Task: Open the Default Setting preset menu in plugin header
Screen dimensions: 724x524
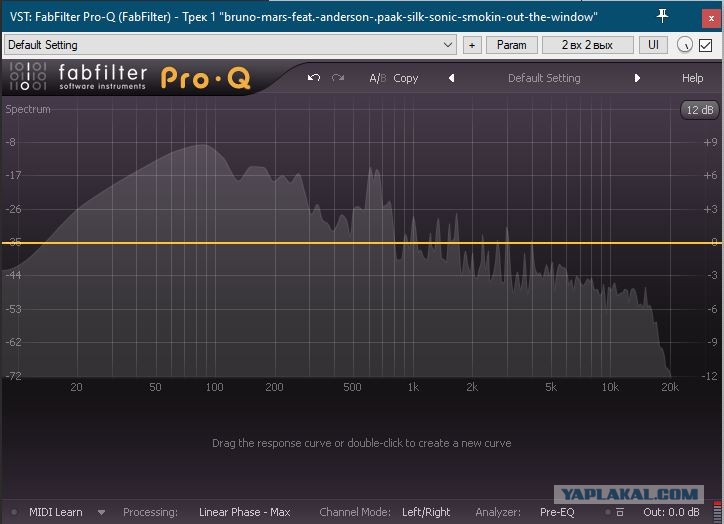Action: coord(544,78)
